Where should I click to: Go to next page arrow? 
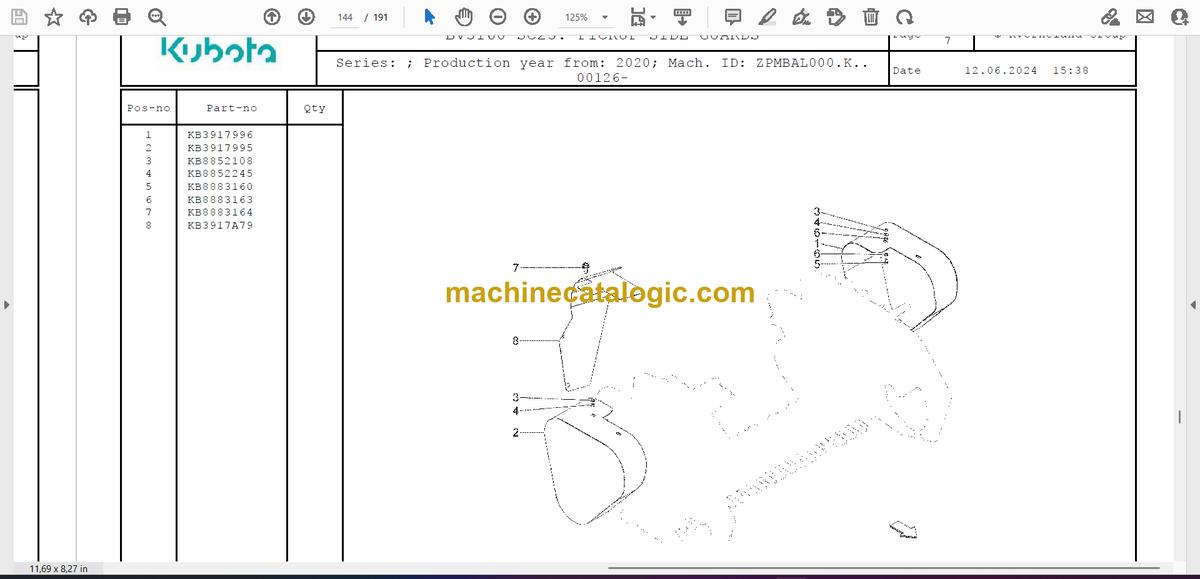coord(306,17)
